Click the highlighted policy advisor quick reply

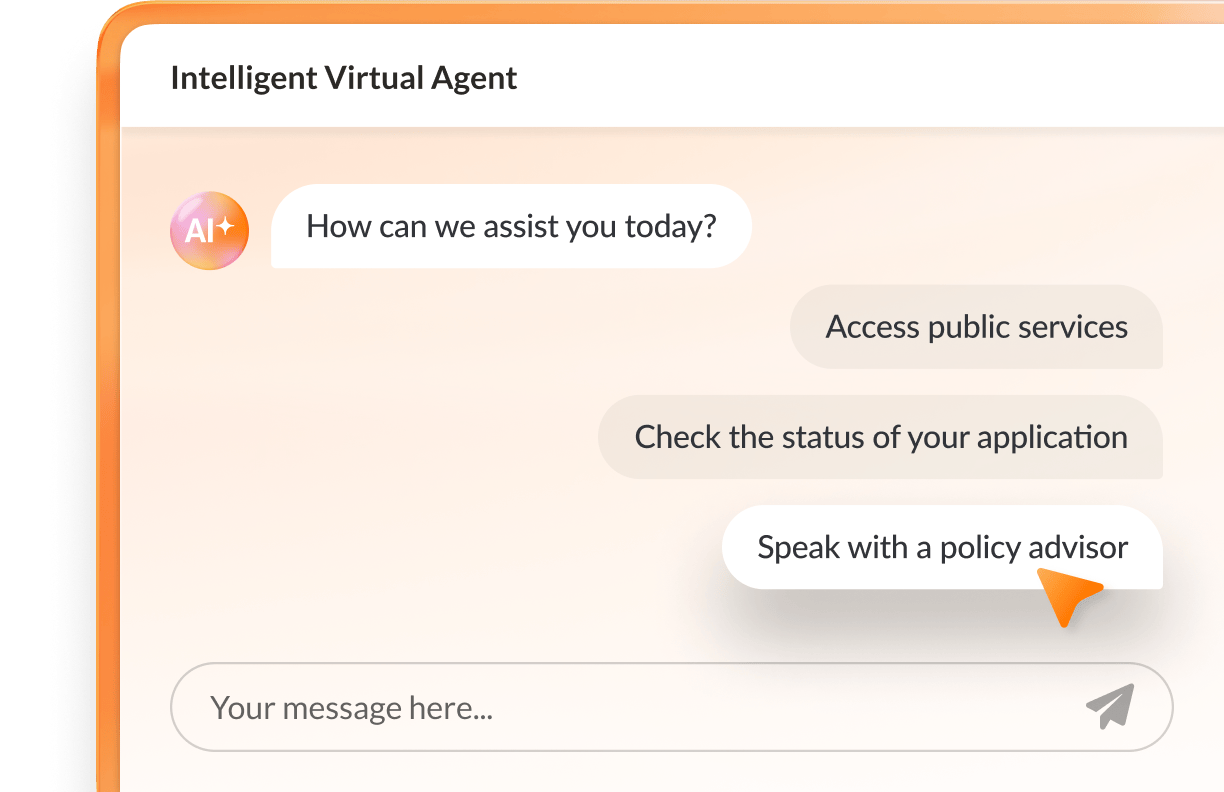(x=942, y=547)
